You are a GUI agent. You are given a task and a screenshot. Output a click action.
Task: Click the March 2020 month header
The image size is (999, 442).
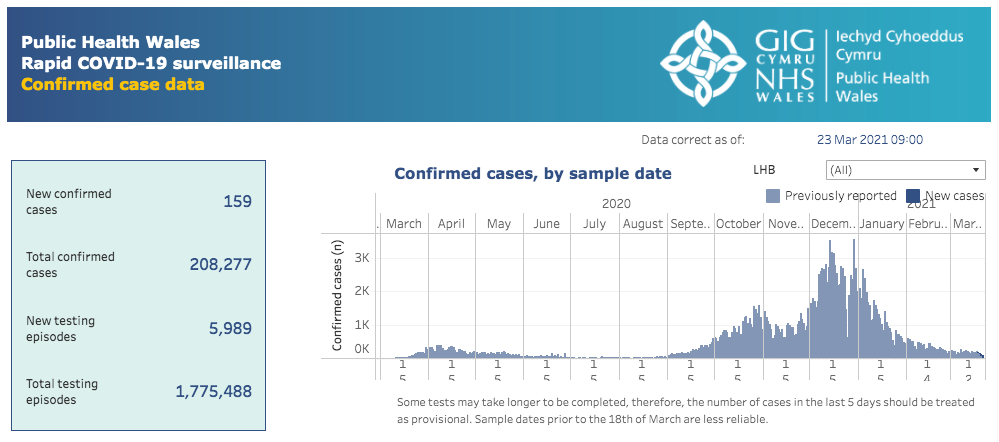(404, 224)
